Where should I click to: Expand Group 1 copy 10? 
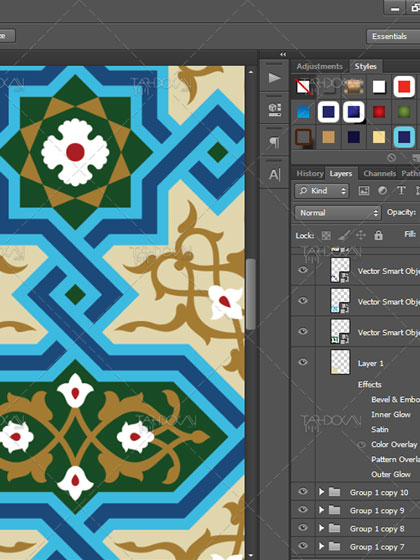(321, 492)
